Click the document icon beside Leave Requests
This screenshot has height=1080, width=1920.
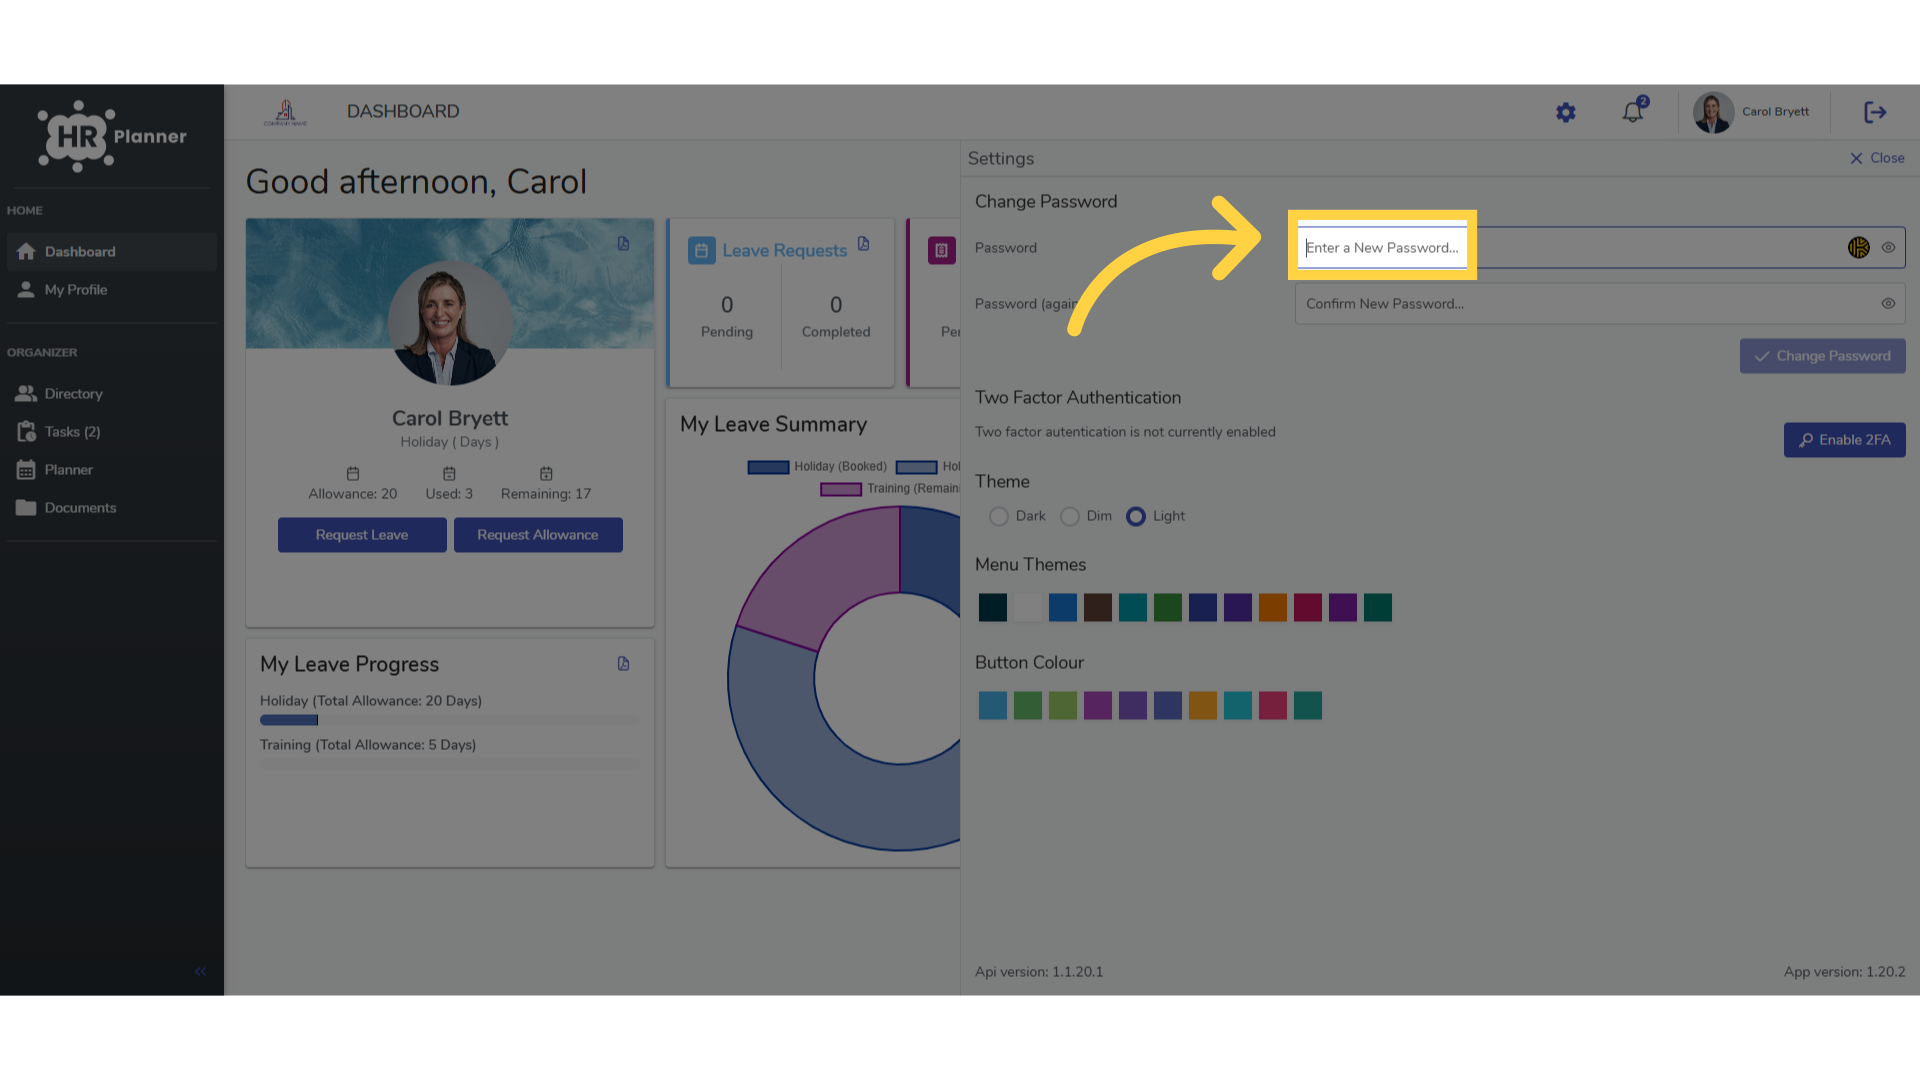tap(863, 244)
